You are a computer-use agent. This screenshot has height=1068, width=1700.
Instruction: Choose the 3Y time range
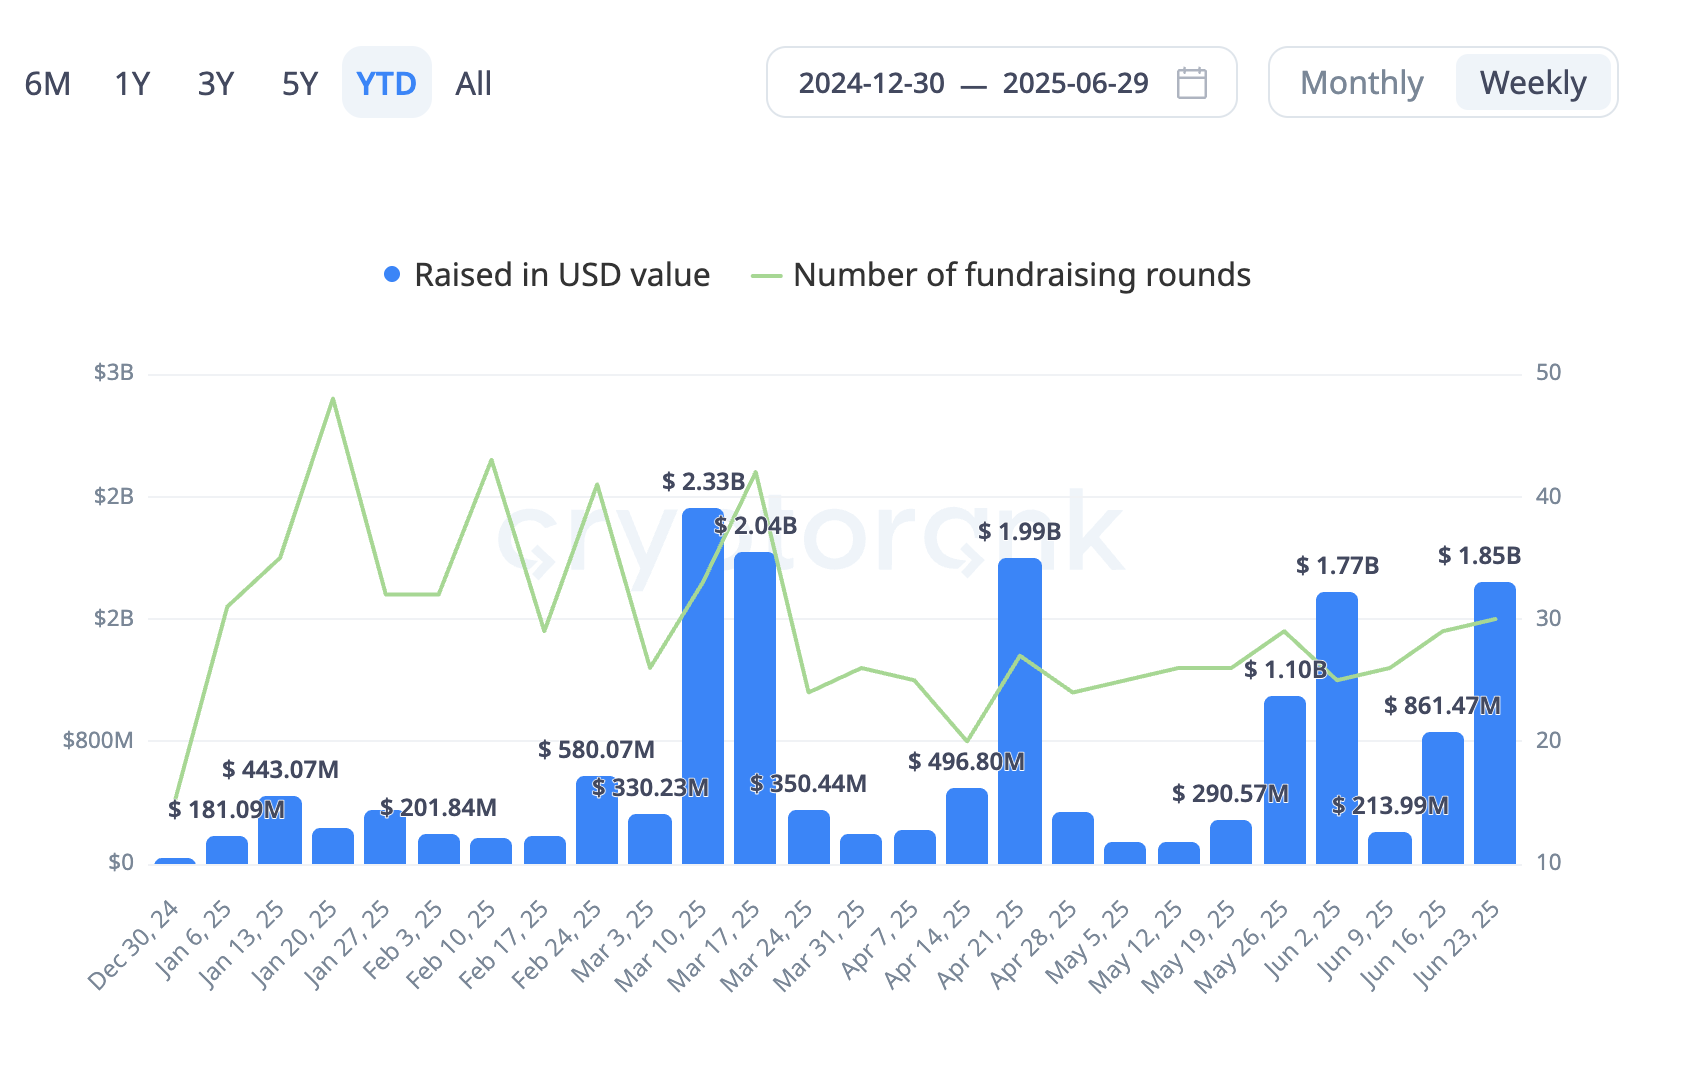click(x=215, y=84)
